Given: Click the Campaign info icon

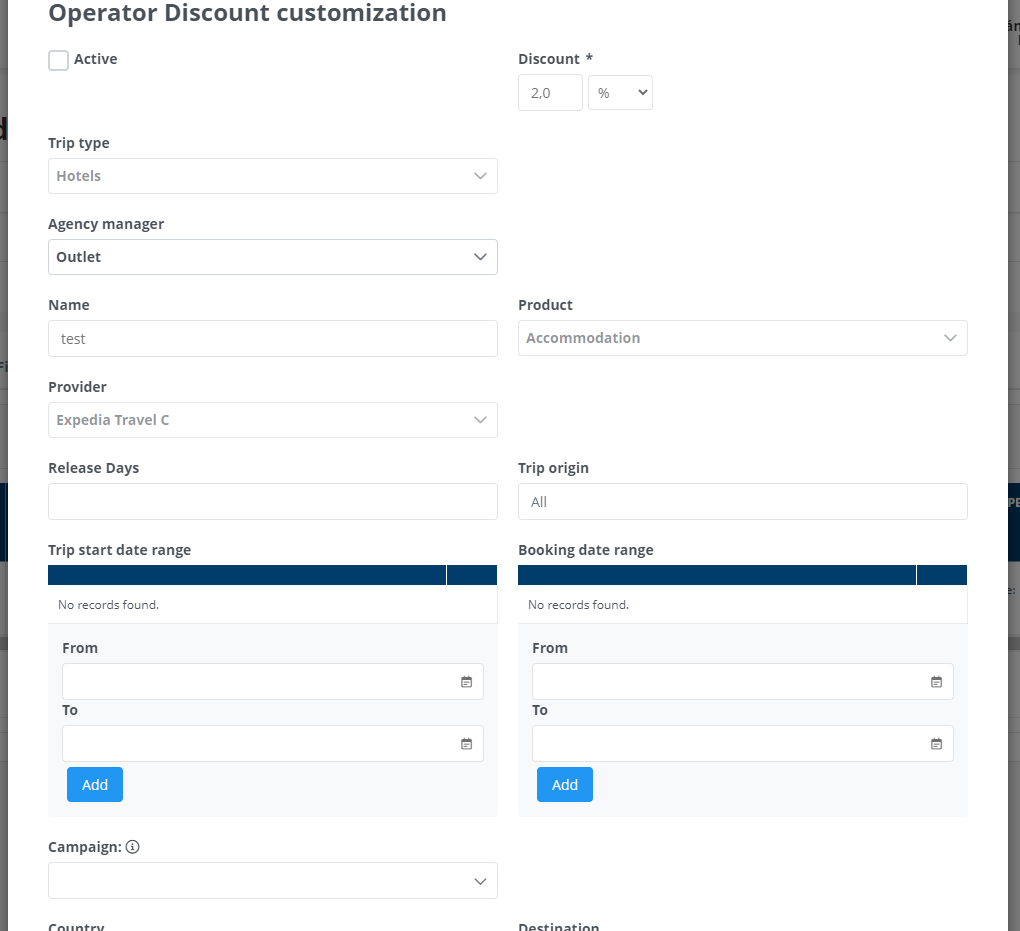Looking at the screenshot, I should pos(133,847).
